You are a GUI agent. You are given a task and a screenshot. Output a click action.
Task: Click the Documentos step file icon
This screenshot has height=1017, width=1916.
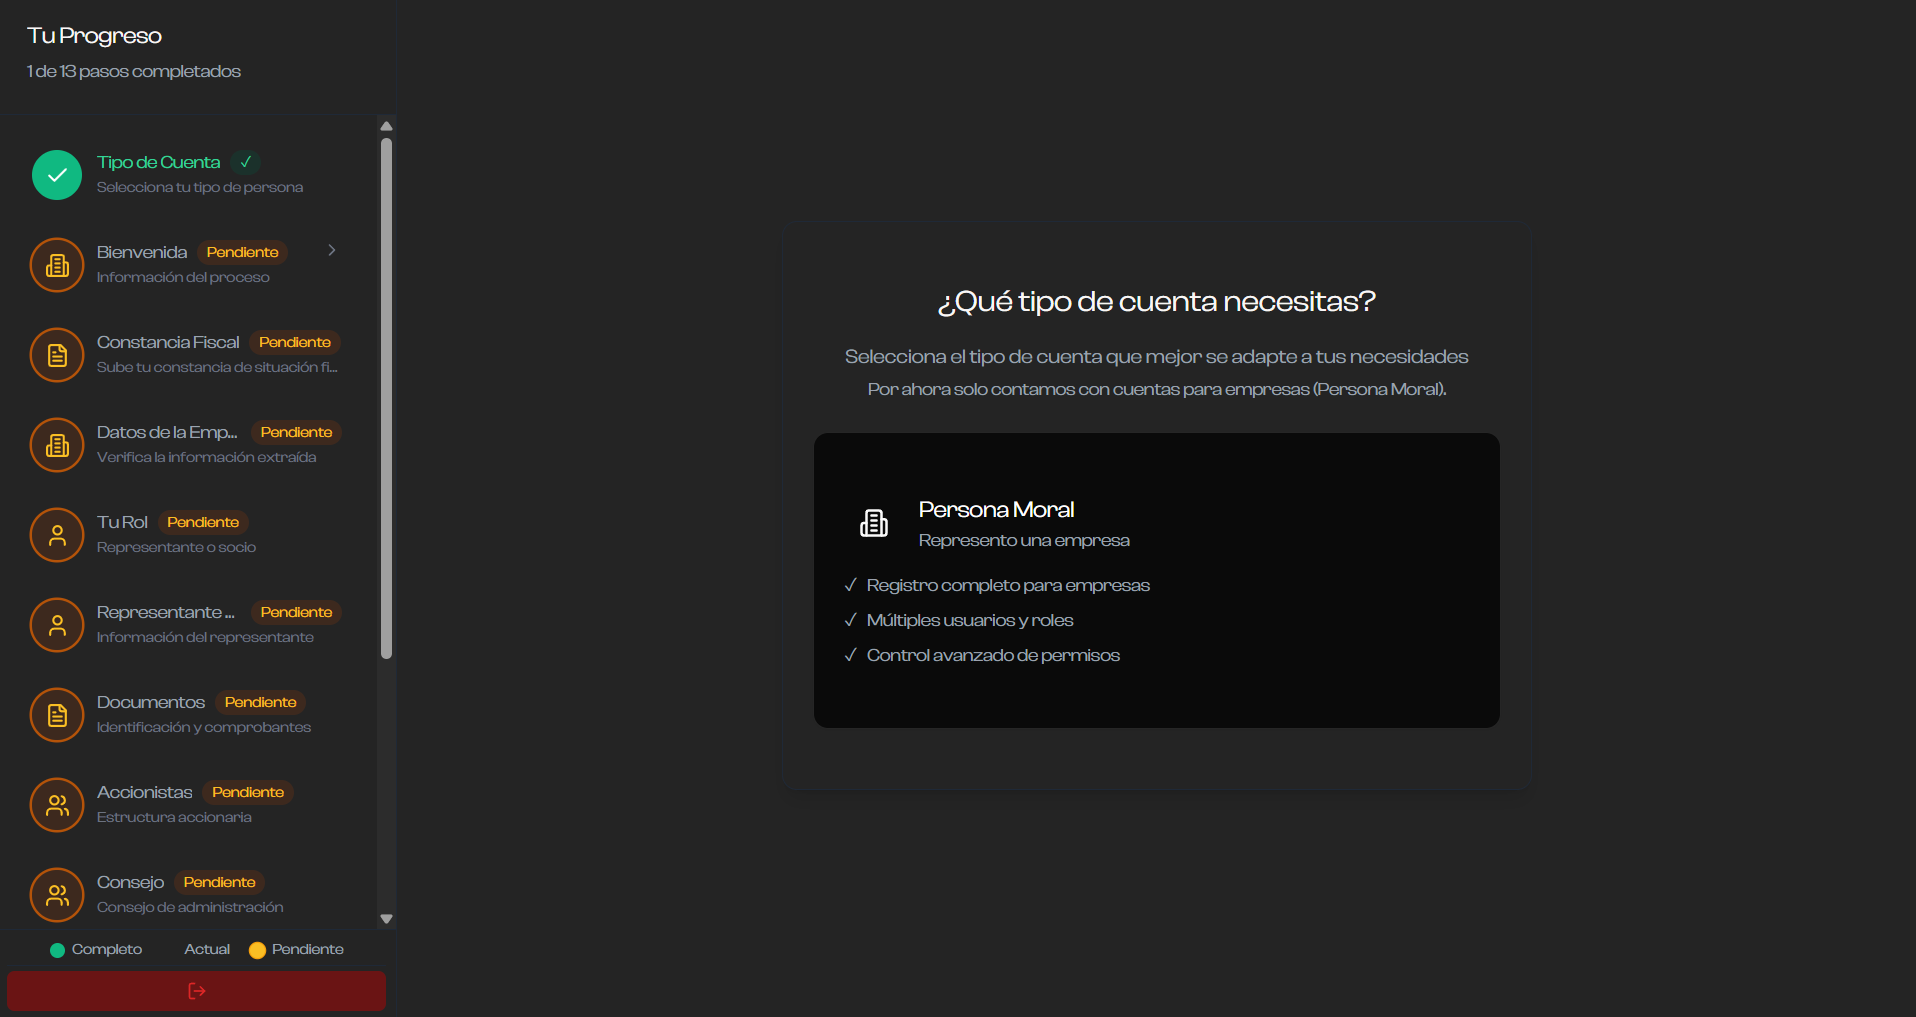tap(57, 715)
